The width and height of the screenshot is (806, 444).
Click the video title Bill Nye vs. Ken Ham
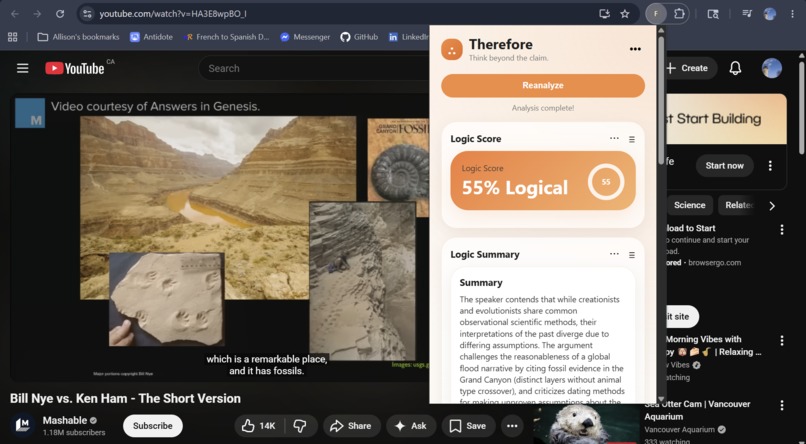click(125, 398)
